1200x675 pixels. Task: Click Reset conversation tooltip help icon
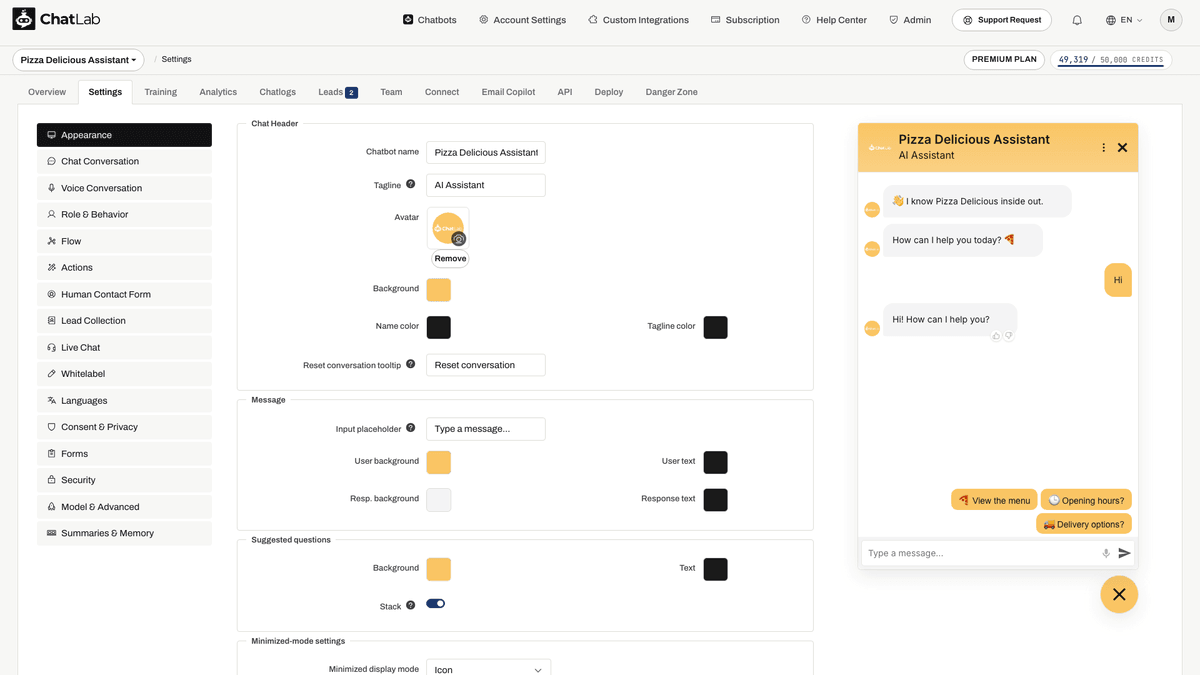[x=411, y=364]
